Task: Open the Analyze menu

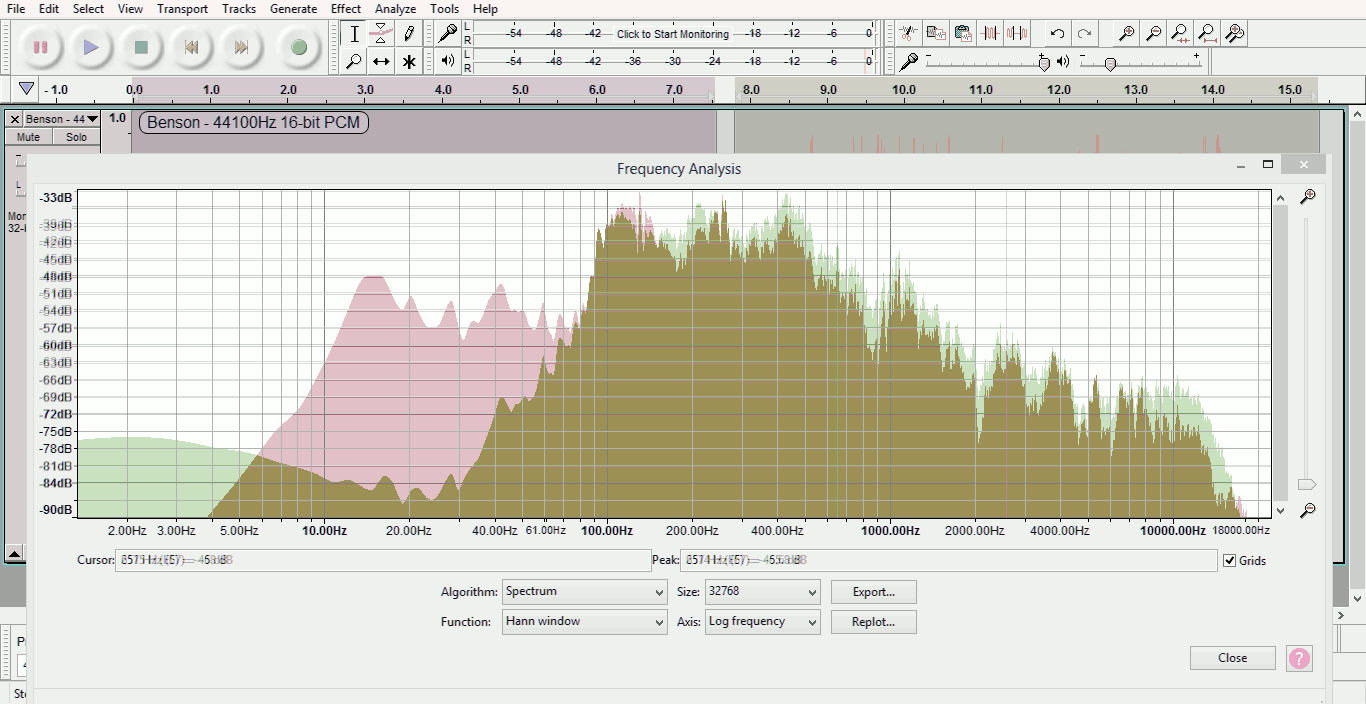Action: (x=395, y=9)
